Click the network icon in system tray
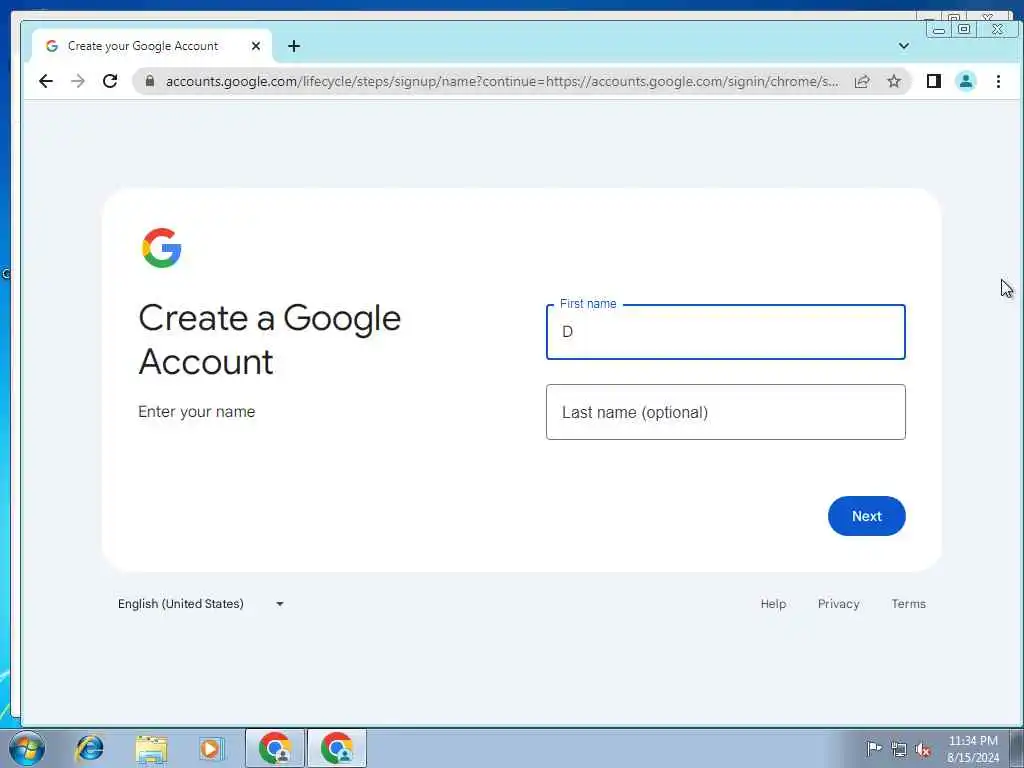This screenshot has height=768, width=1024. (899, 749)
